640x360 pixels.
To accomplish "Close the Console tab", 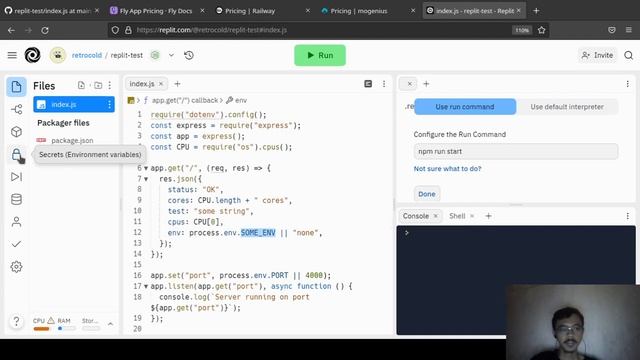I will coord(436,216).
